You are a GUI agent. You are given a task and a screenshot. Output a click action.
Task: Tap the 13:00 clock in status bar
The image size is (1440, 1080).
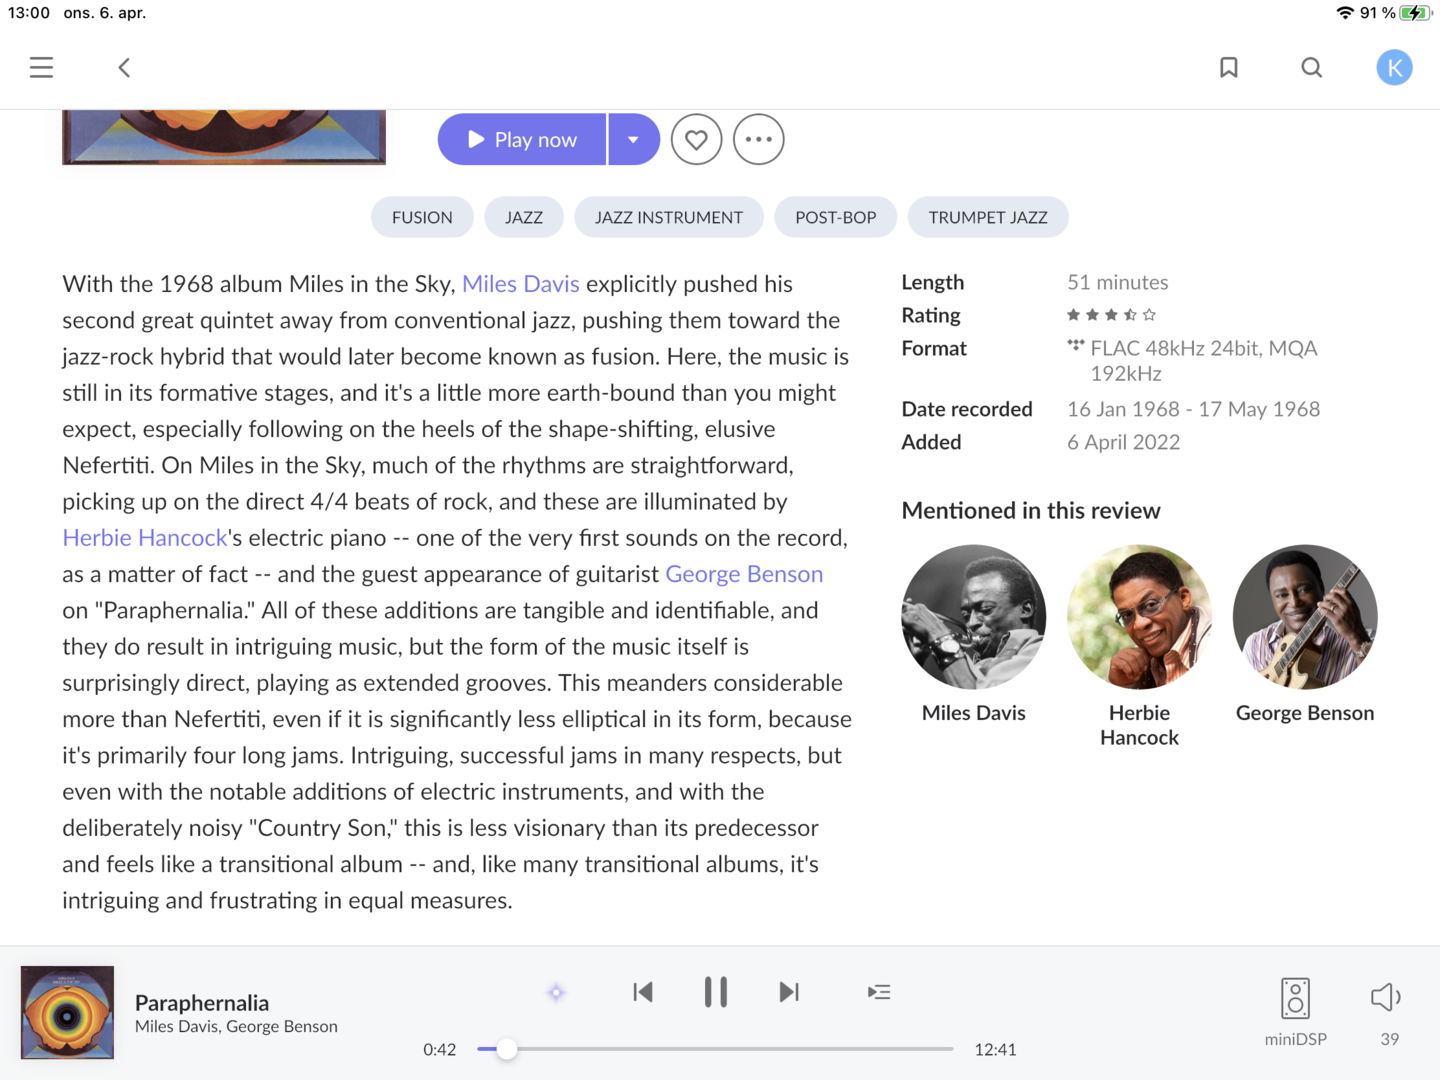pos(29,13)
